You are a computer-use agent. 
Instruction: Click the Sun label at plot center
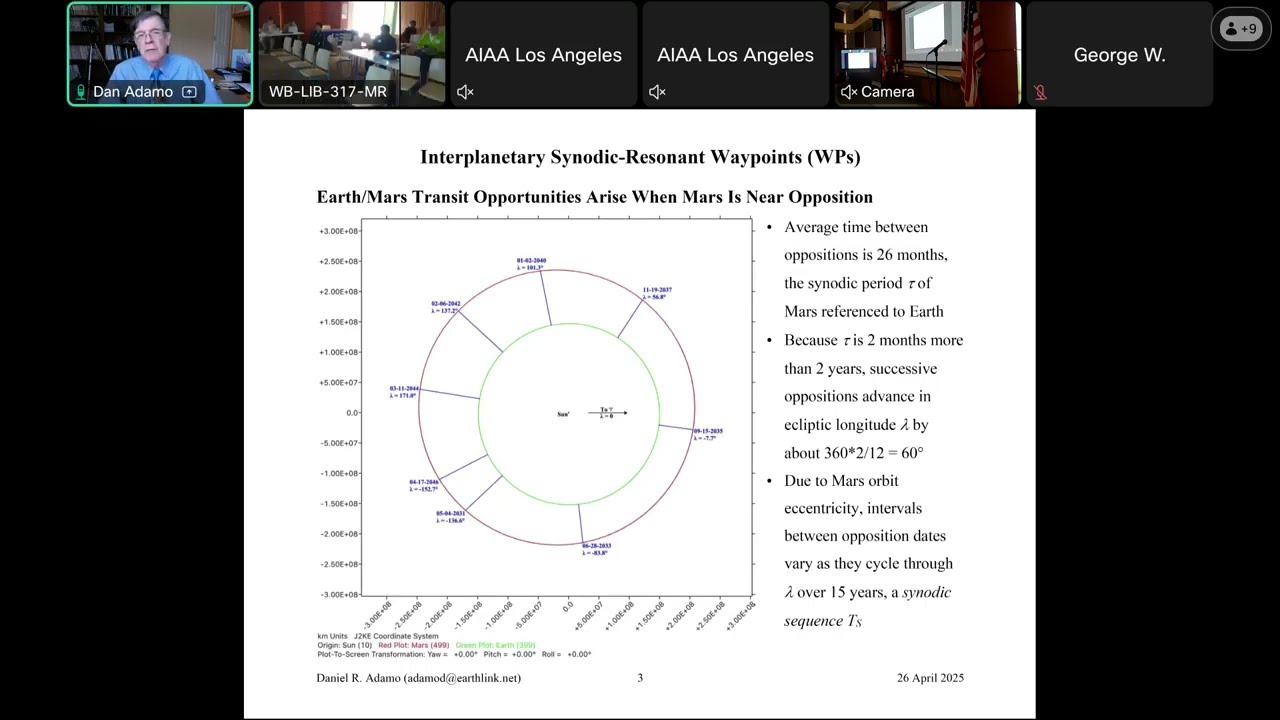(x=563, y=414)
